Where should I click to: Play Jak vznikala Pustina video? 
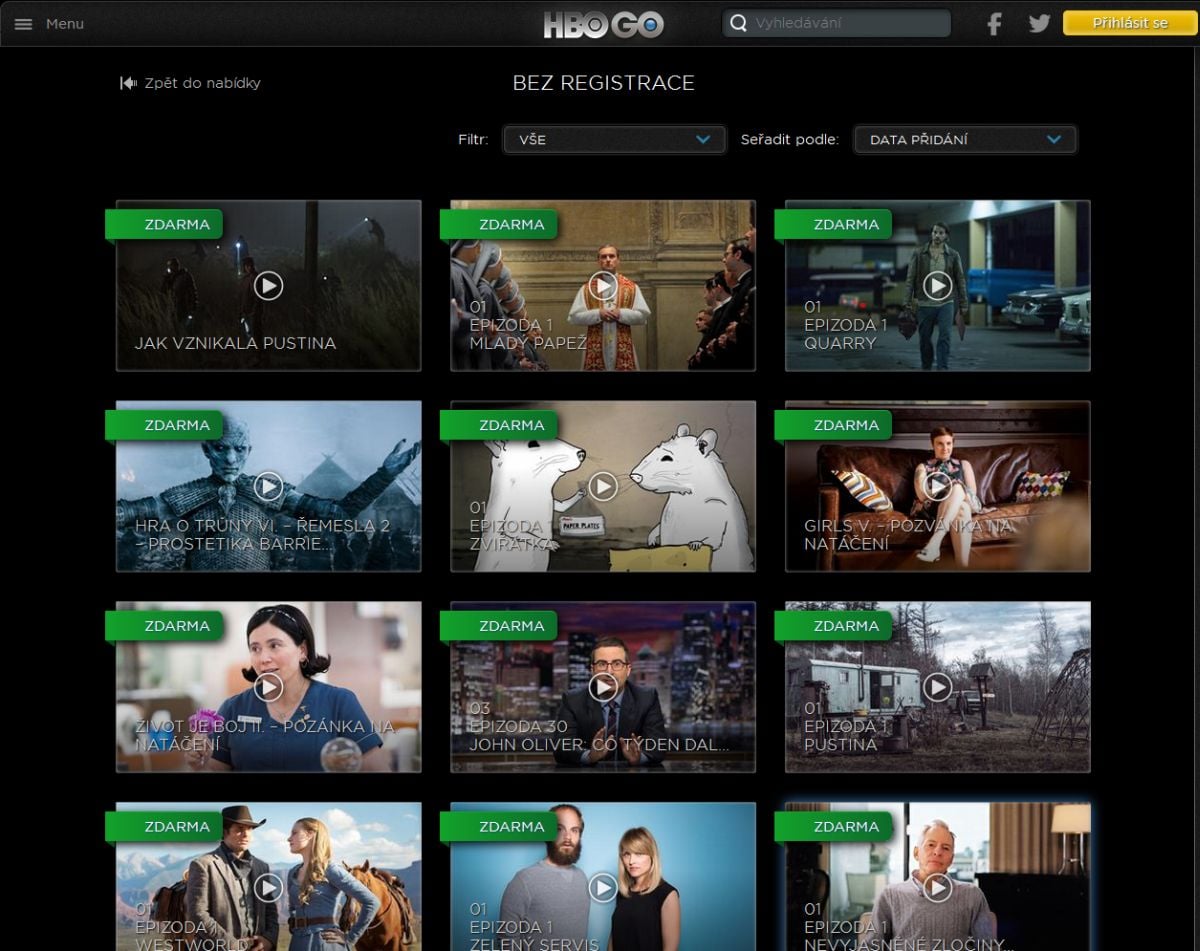pyautogui.click(x=268, y=286)
